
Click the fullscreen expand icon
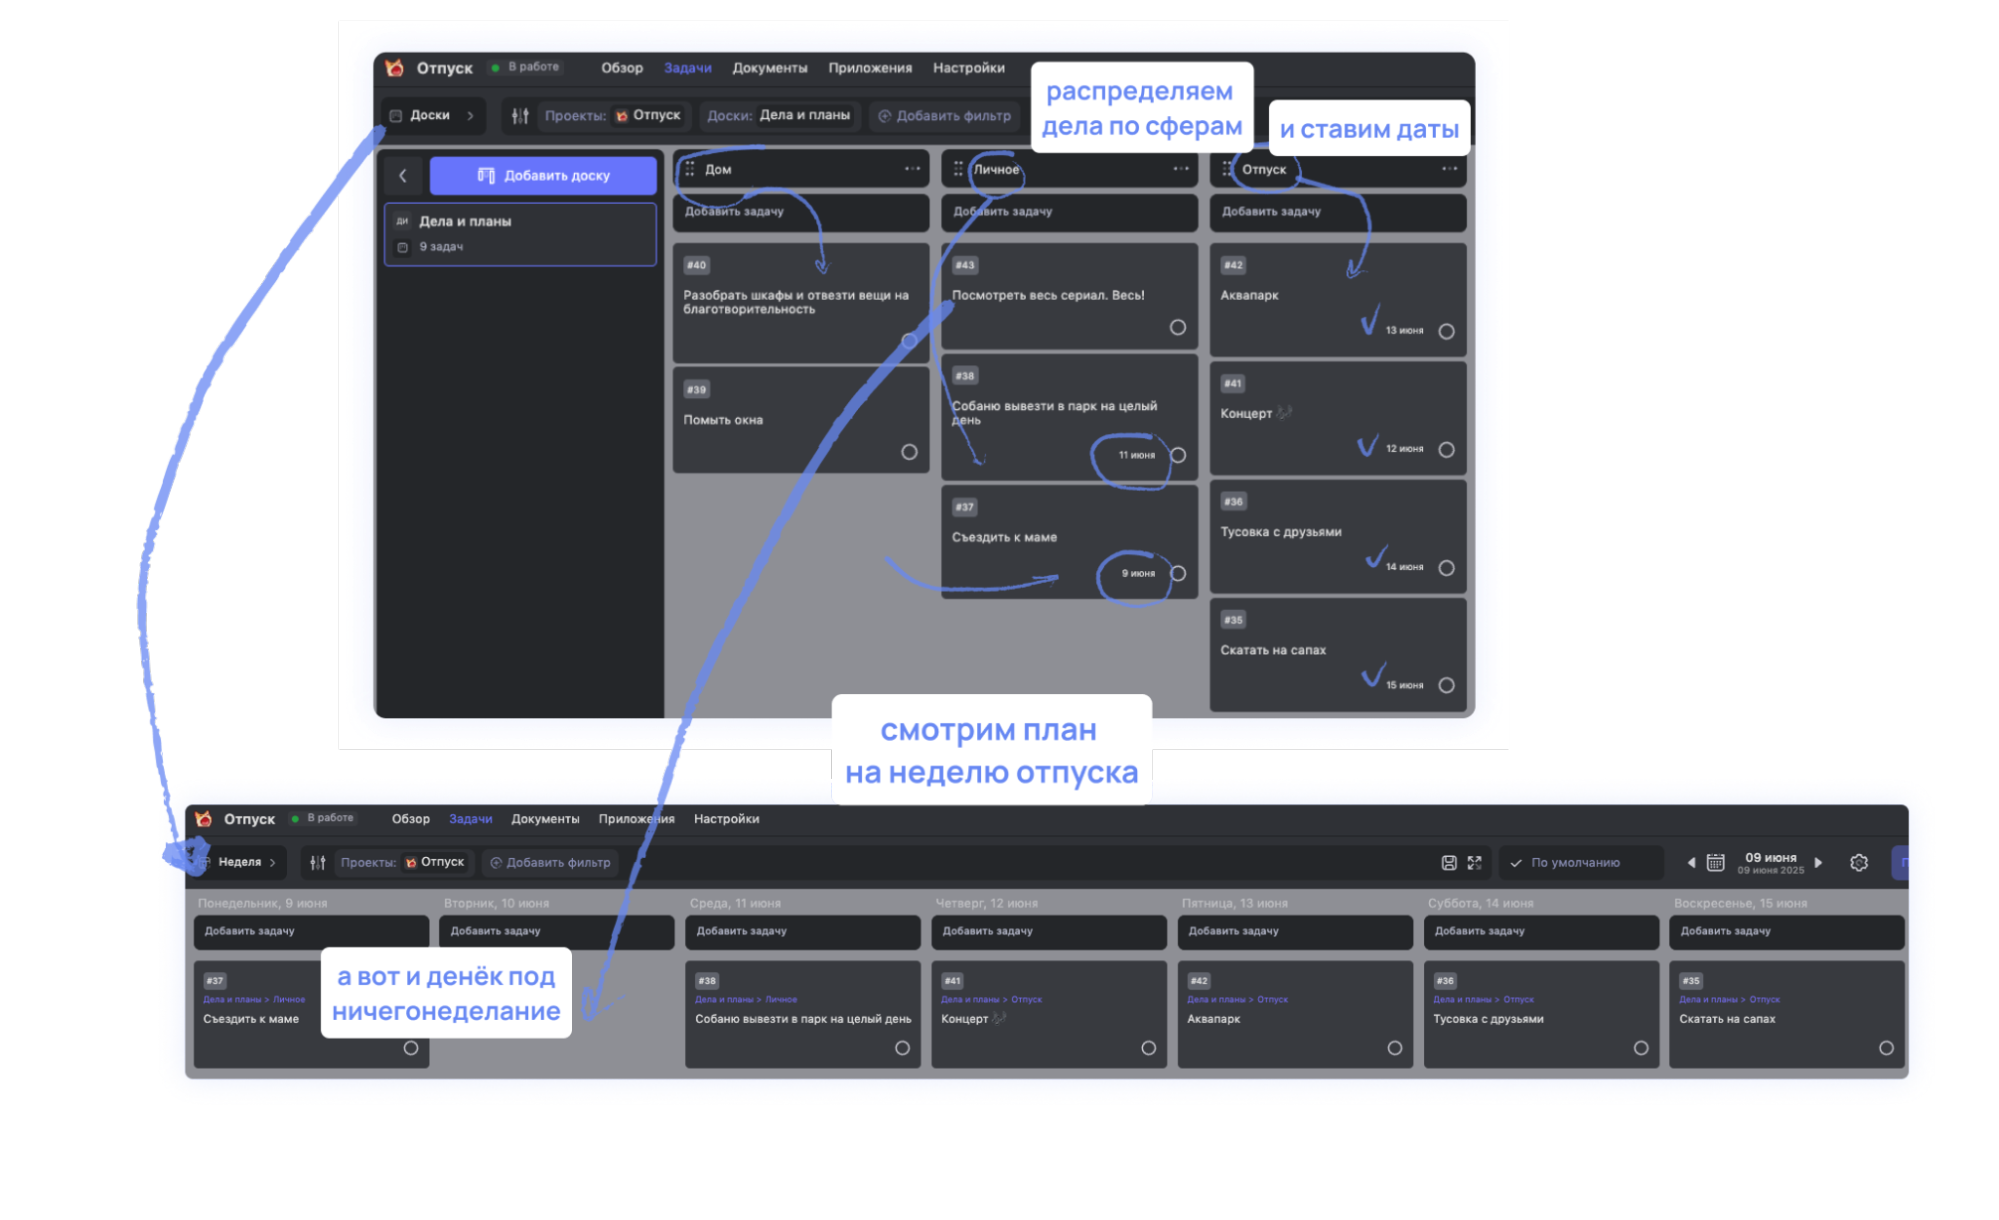click(x=1474, y=862)
